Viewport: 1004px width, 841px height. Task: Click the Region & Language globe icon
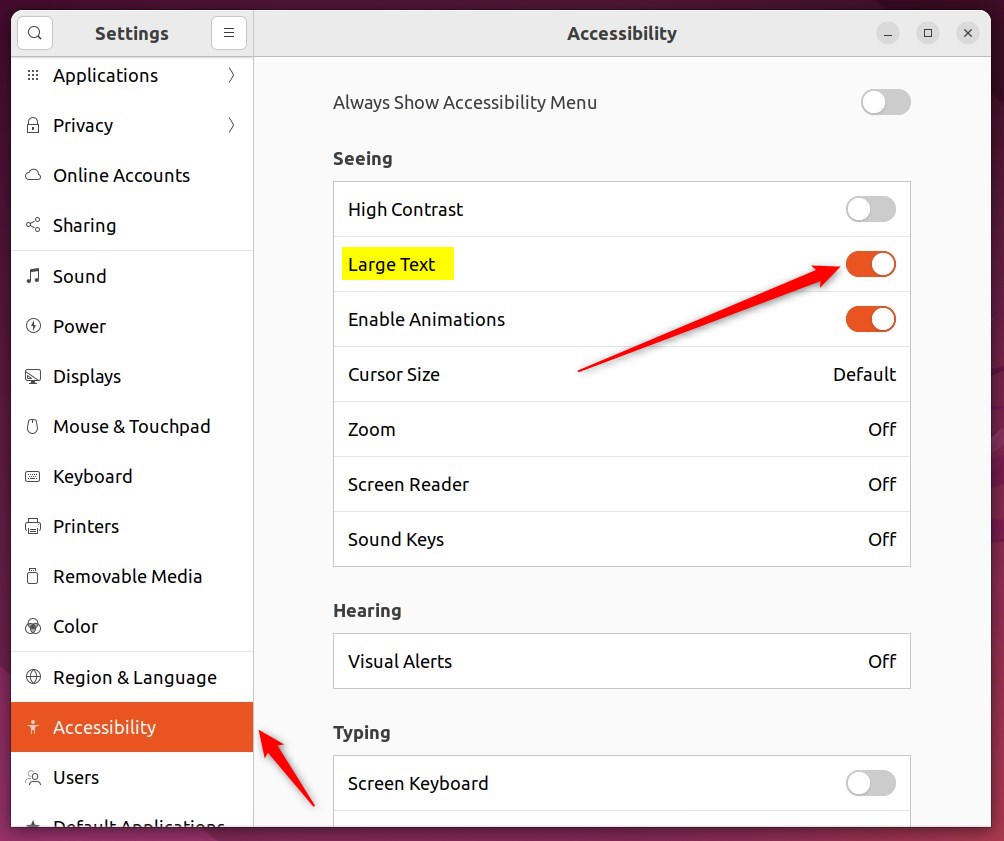coord(34,677)
